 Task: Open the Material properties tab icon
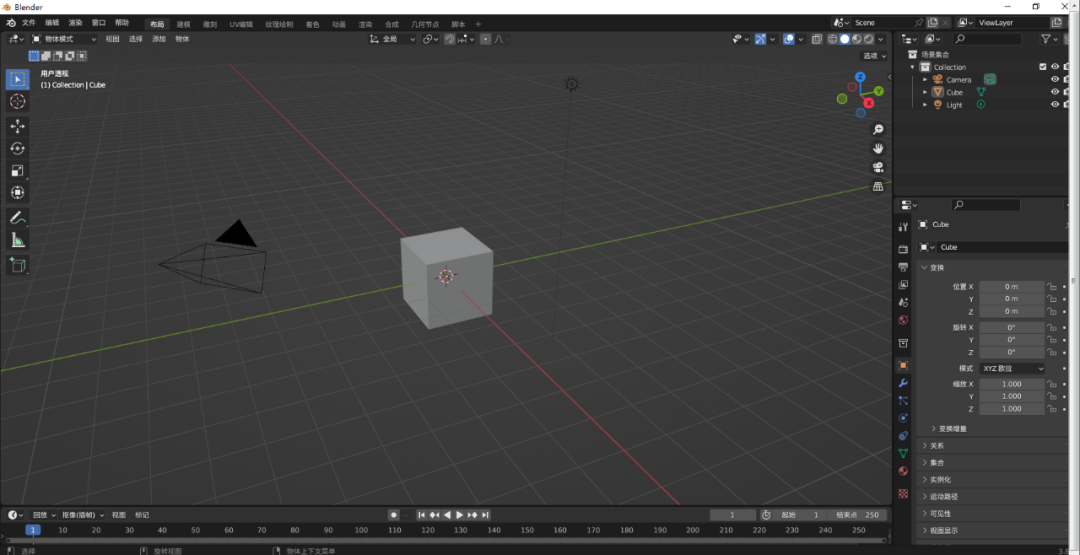tap(903, 471)
